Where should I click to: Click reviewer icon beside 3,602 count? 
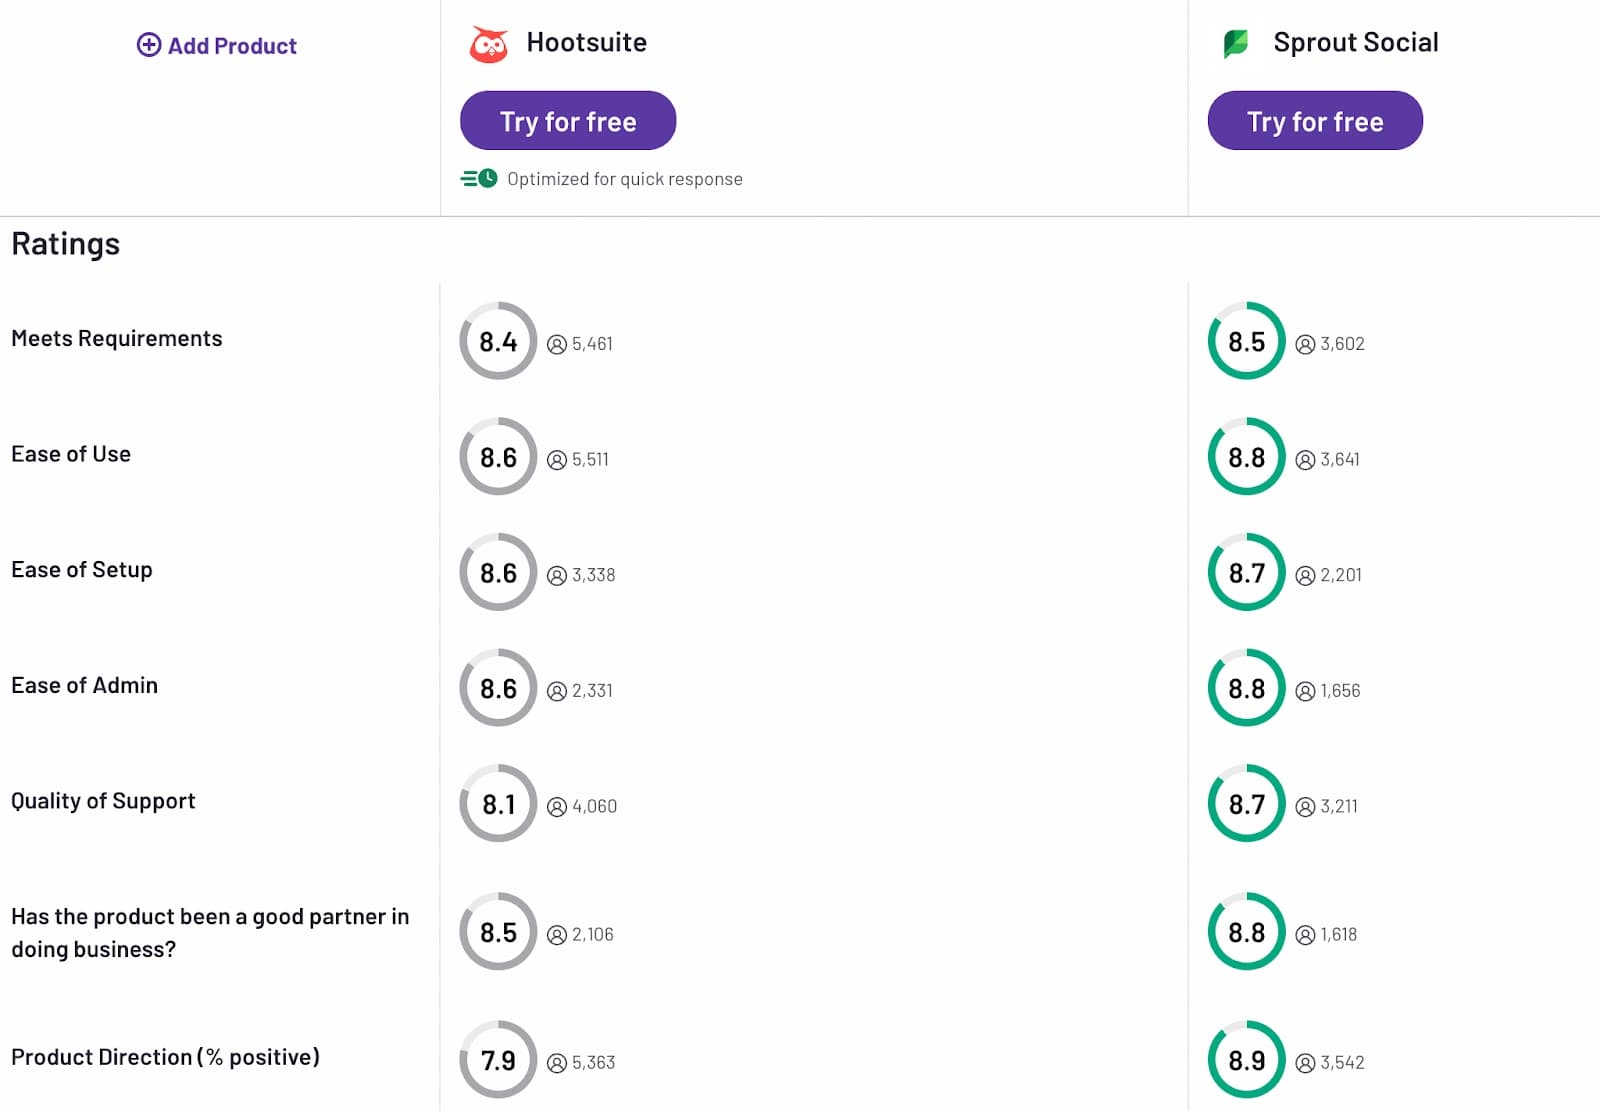[1305, 345]
